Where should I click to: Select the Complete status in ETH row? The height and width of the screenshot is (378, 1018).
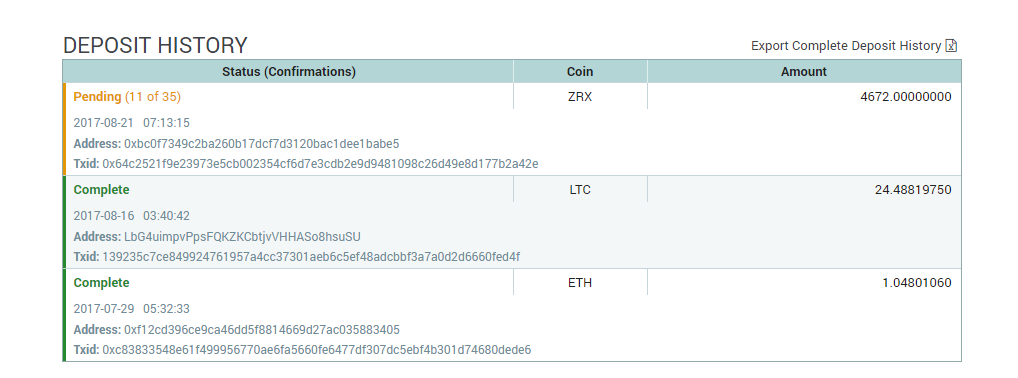pyautogui.click(x=101, y=283)
